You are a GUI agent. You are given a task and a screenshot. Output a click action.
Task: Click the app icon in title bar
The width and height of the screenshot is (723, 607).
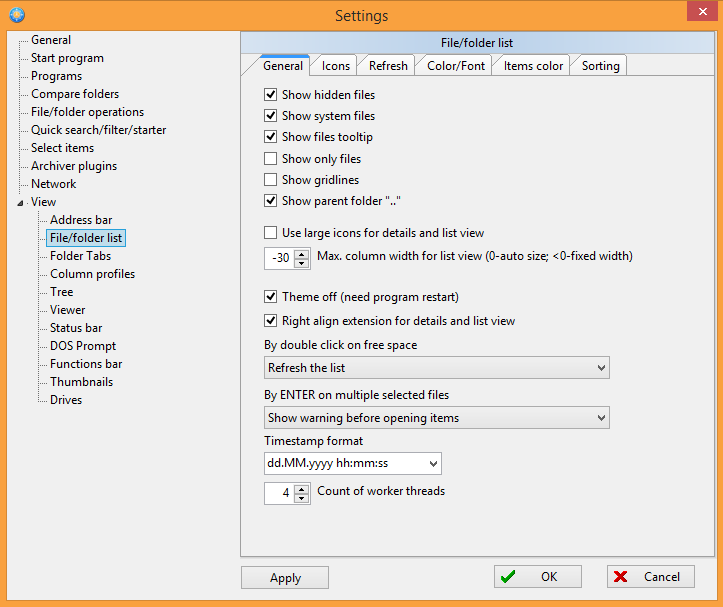15,15
